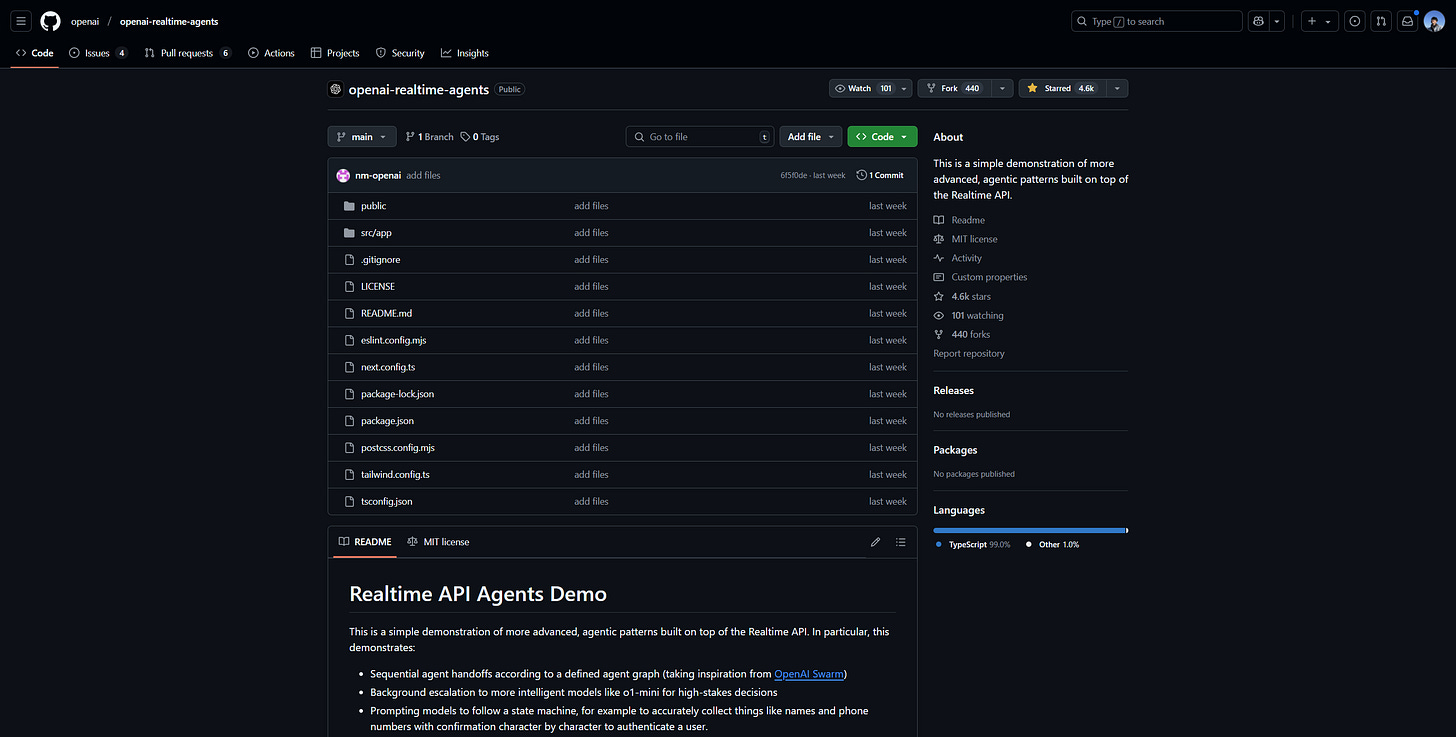
Task: Follow the OpenAI Swarm hyperlink
Action: 810,674
